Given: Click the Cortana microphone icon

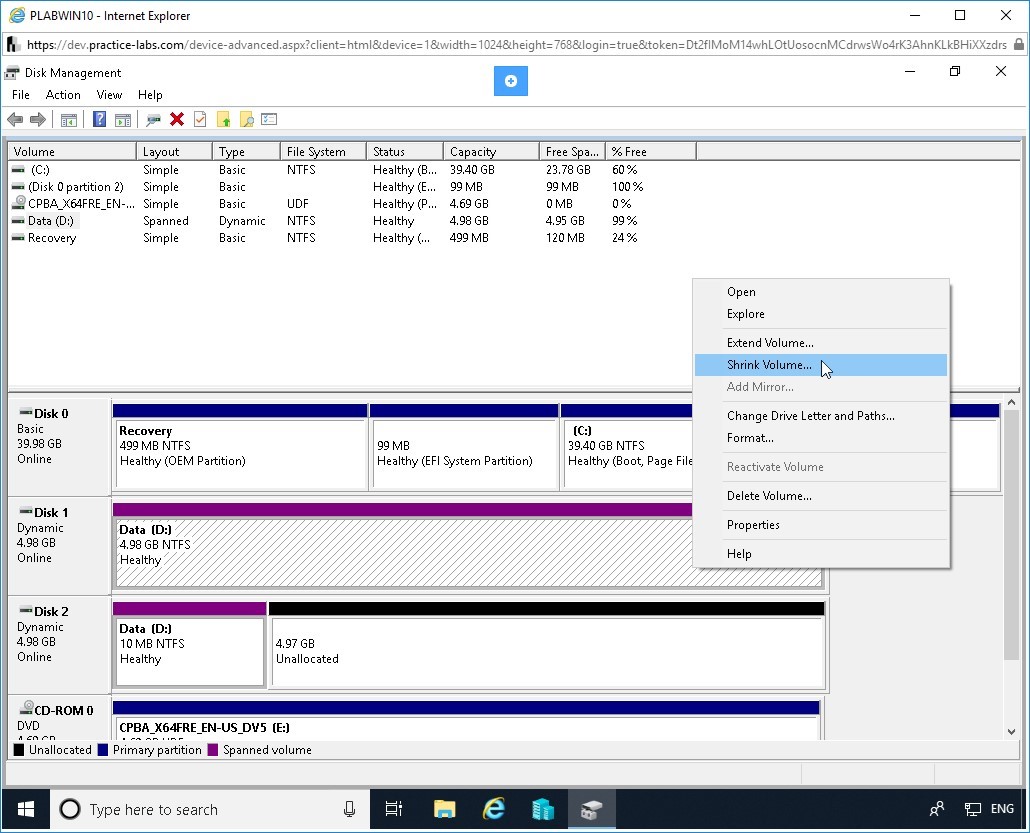Looking at the screenshot, I should tap(349, 809).
